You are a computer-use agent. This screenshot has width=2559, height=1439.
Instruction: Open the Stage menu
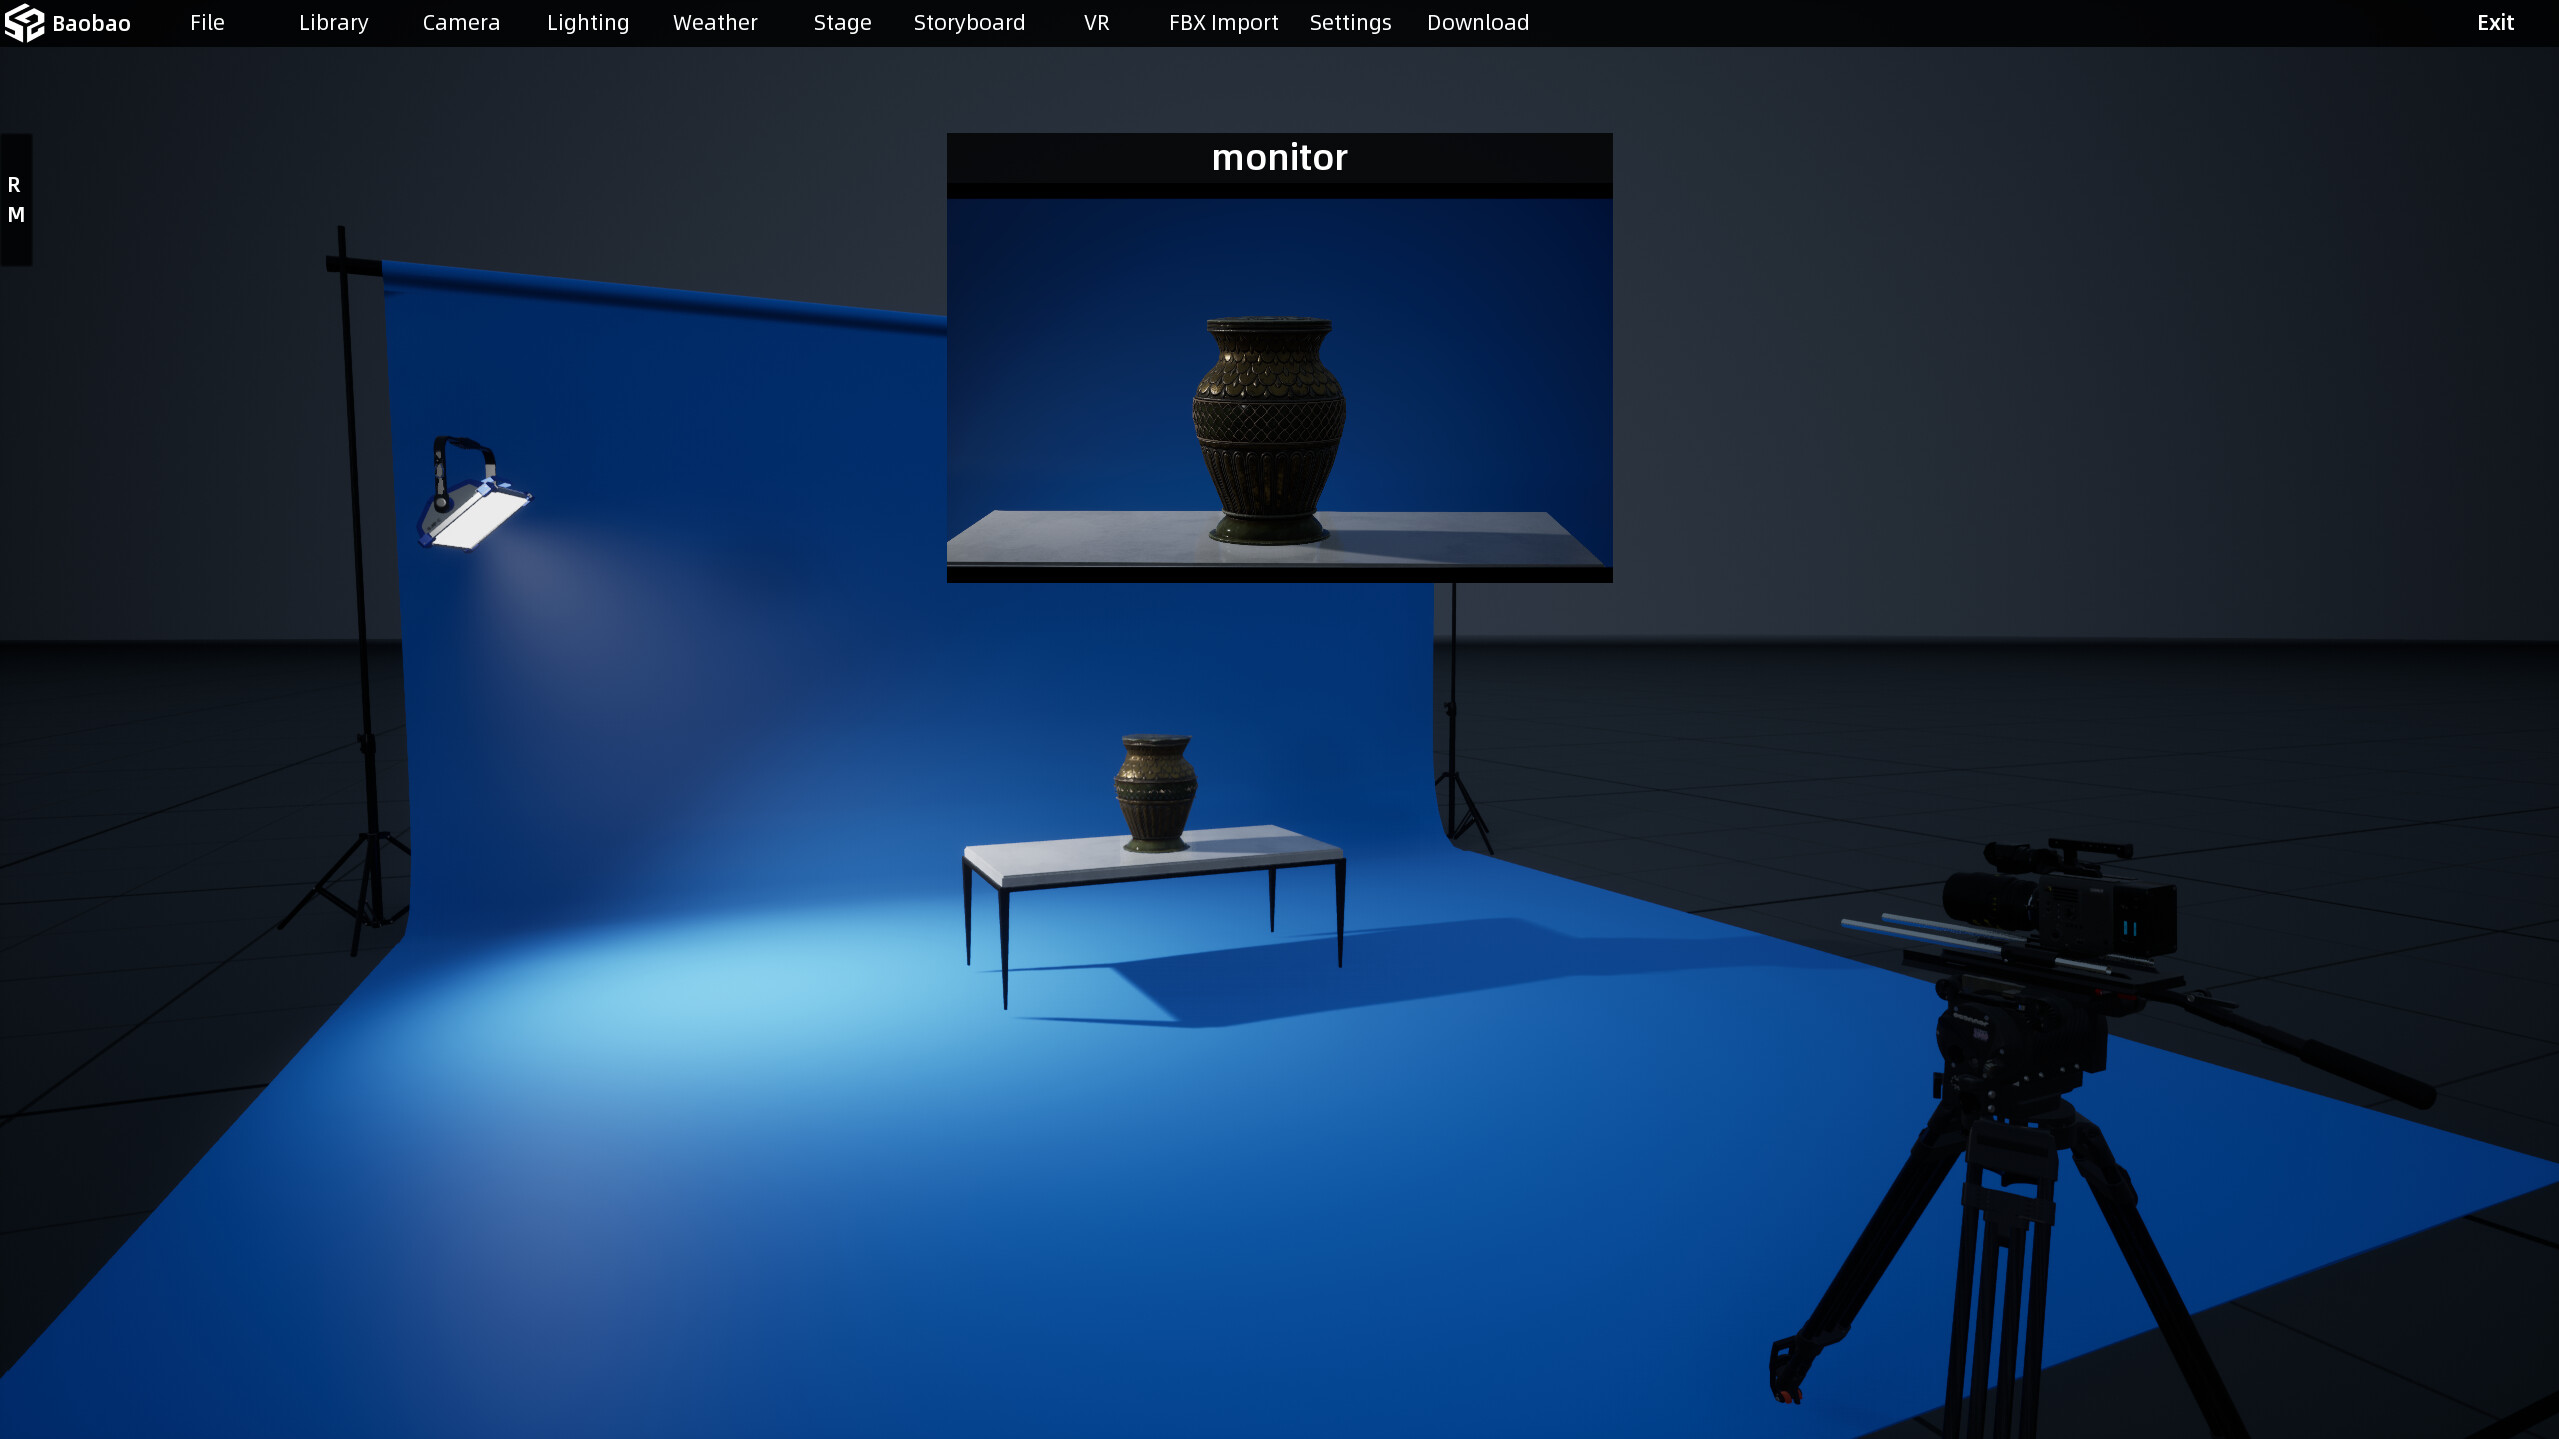841,21
